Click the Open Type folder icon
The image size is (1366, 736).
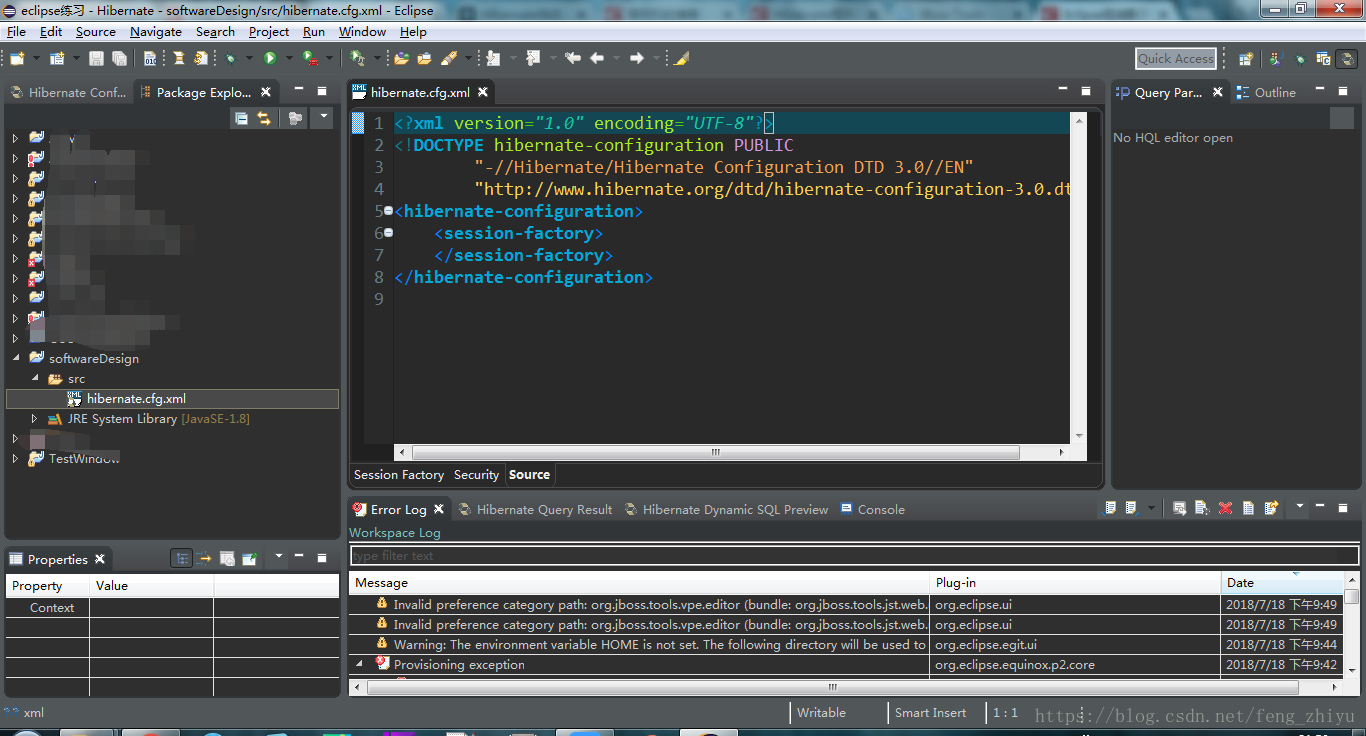point(401,59)
